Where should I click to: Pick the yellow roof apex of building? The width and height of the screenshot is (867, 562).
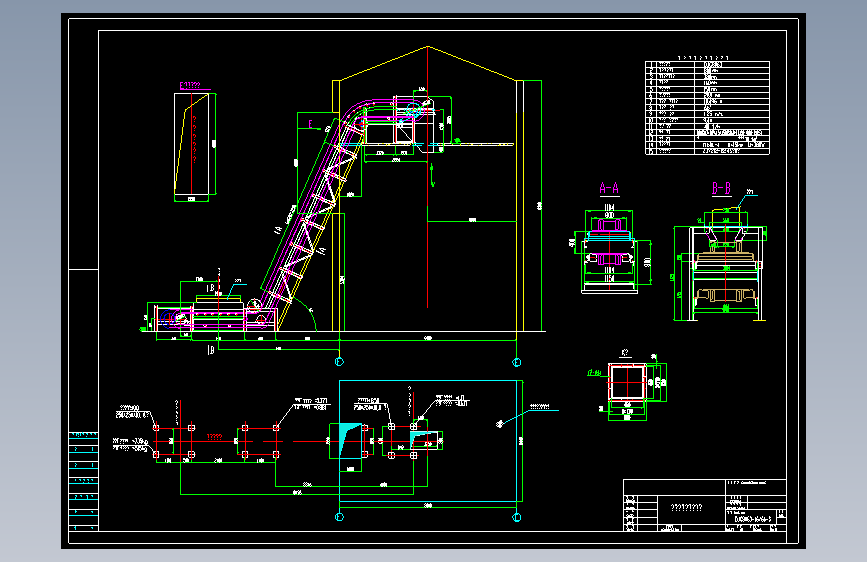pyautogui.click(x=427, y=47)
